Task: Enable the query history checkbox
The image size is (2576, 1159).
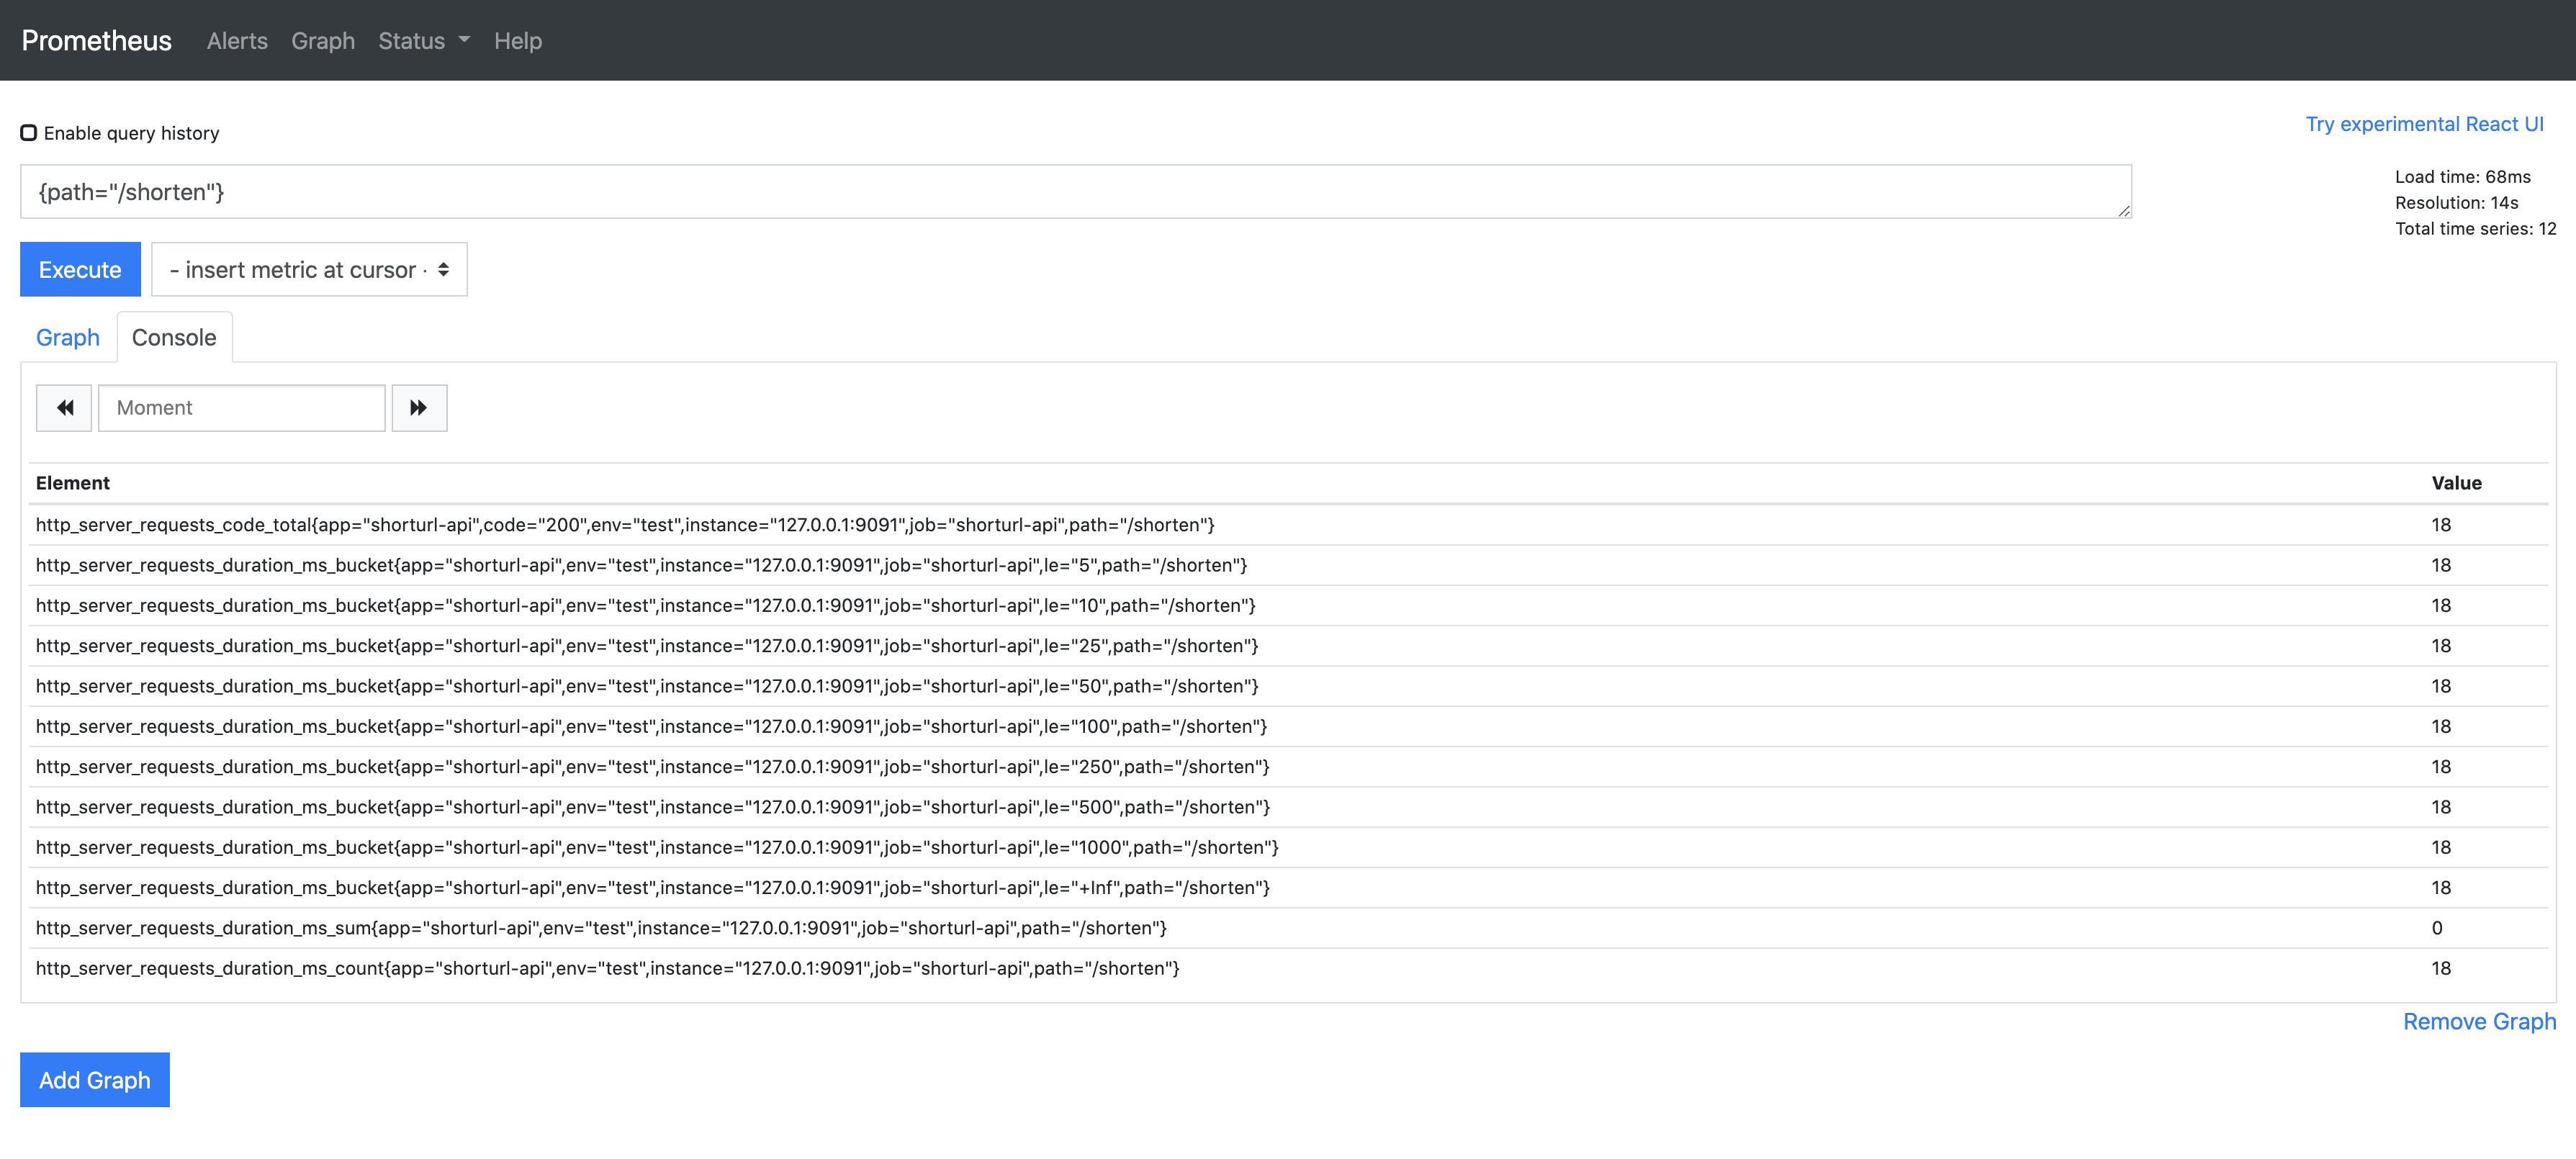Action: pos(29,133)
